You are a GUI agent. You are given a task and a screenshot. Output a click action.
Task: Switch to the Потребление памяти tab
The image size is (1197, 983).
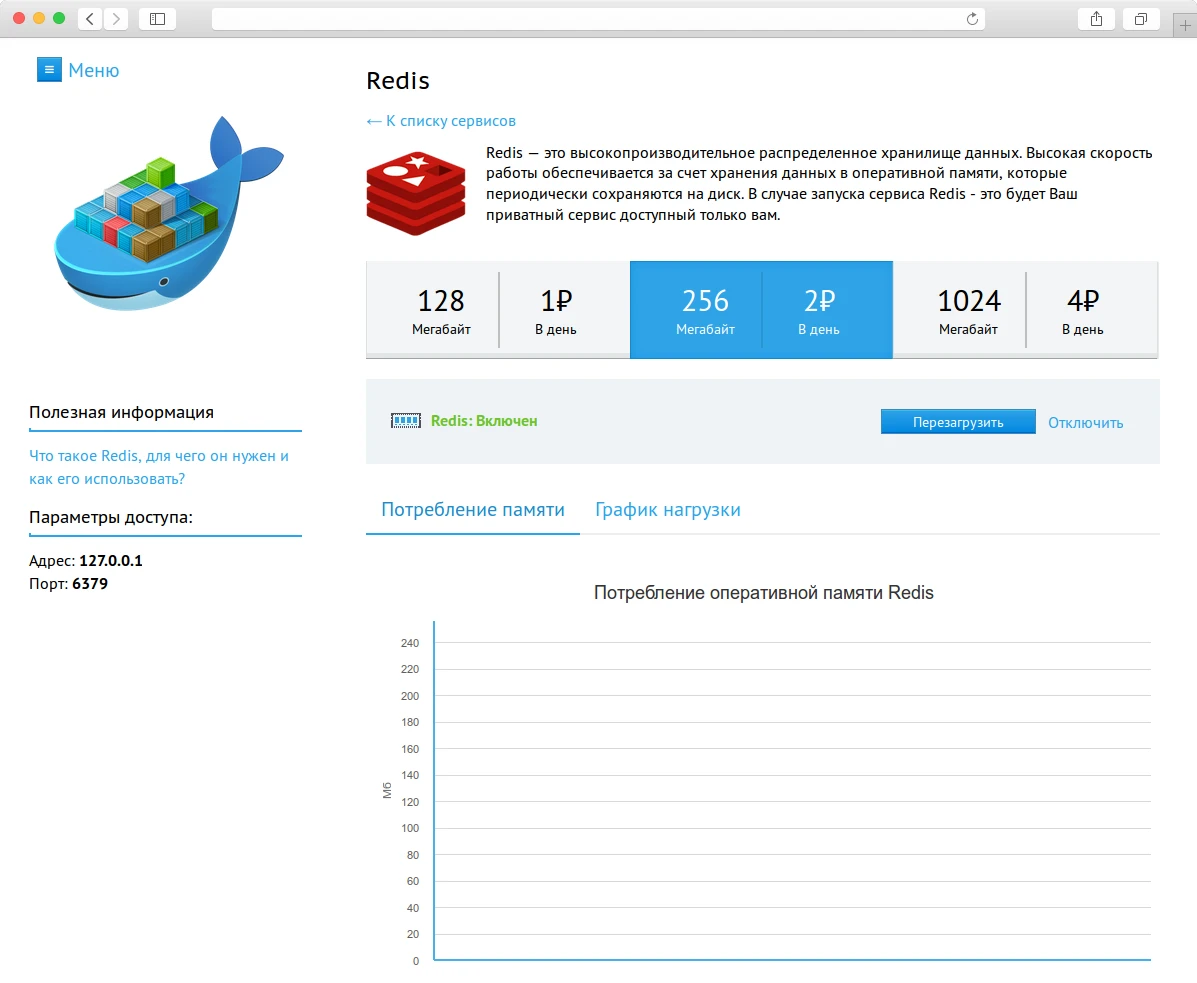tap(472, 509)
